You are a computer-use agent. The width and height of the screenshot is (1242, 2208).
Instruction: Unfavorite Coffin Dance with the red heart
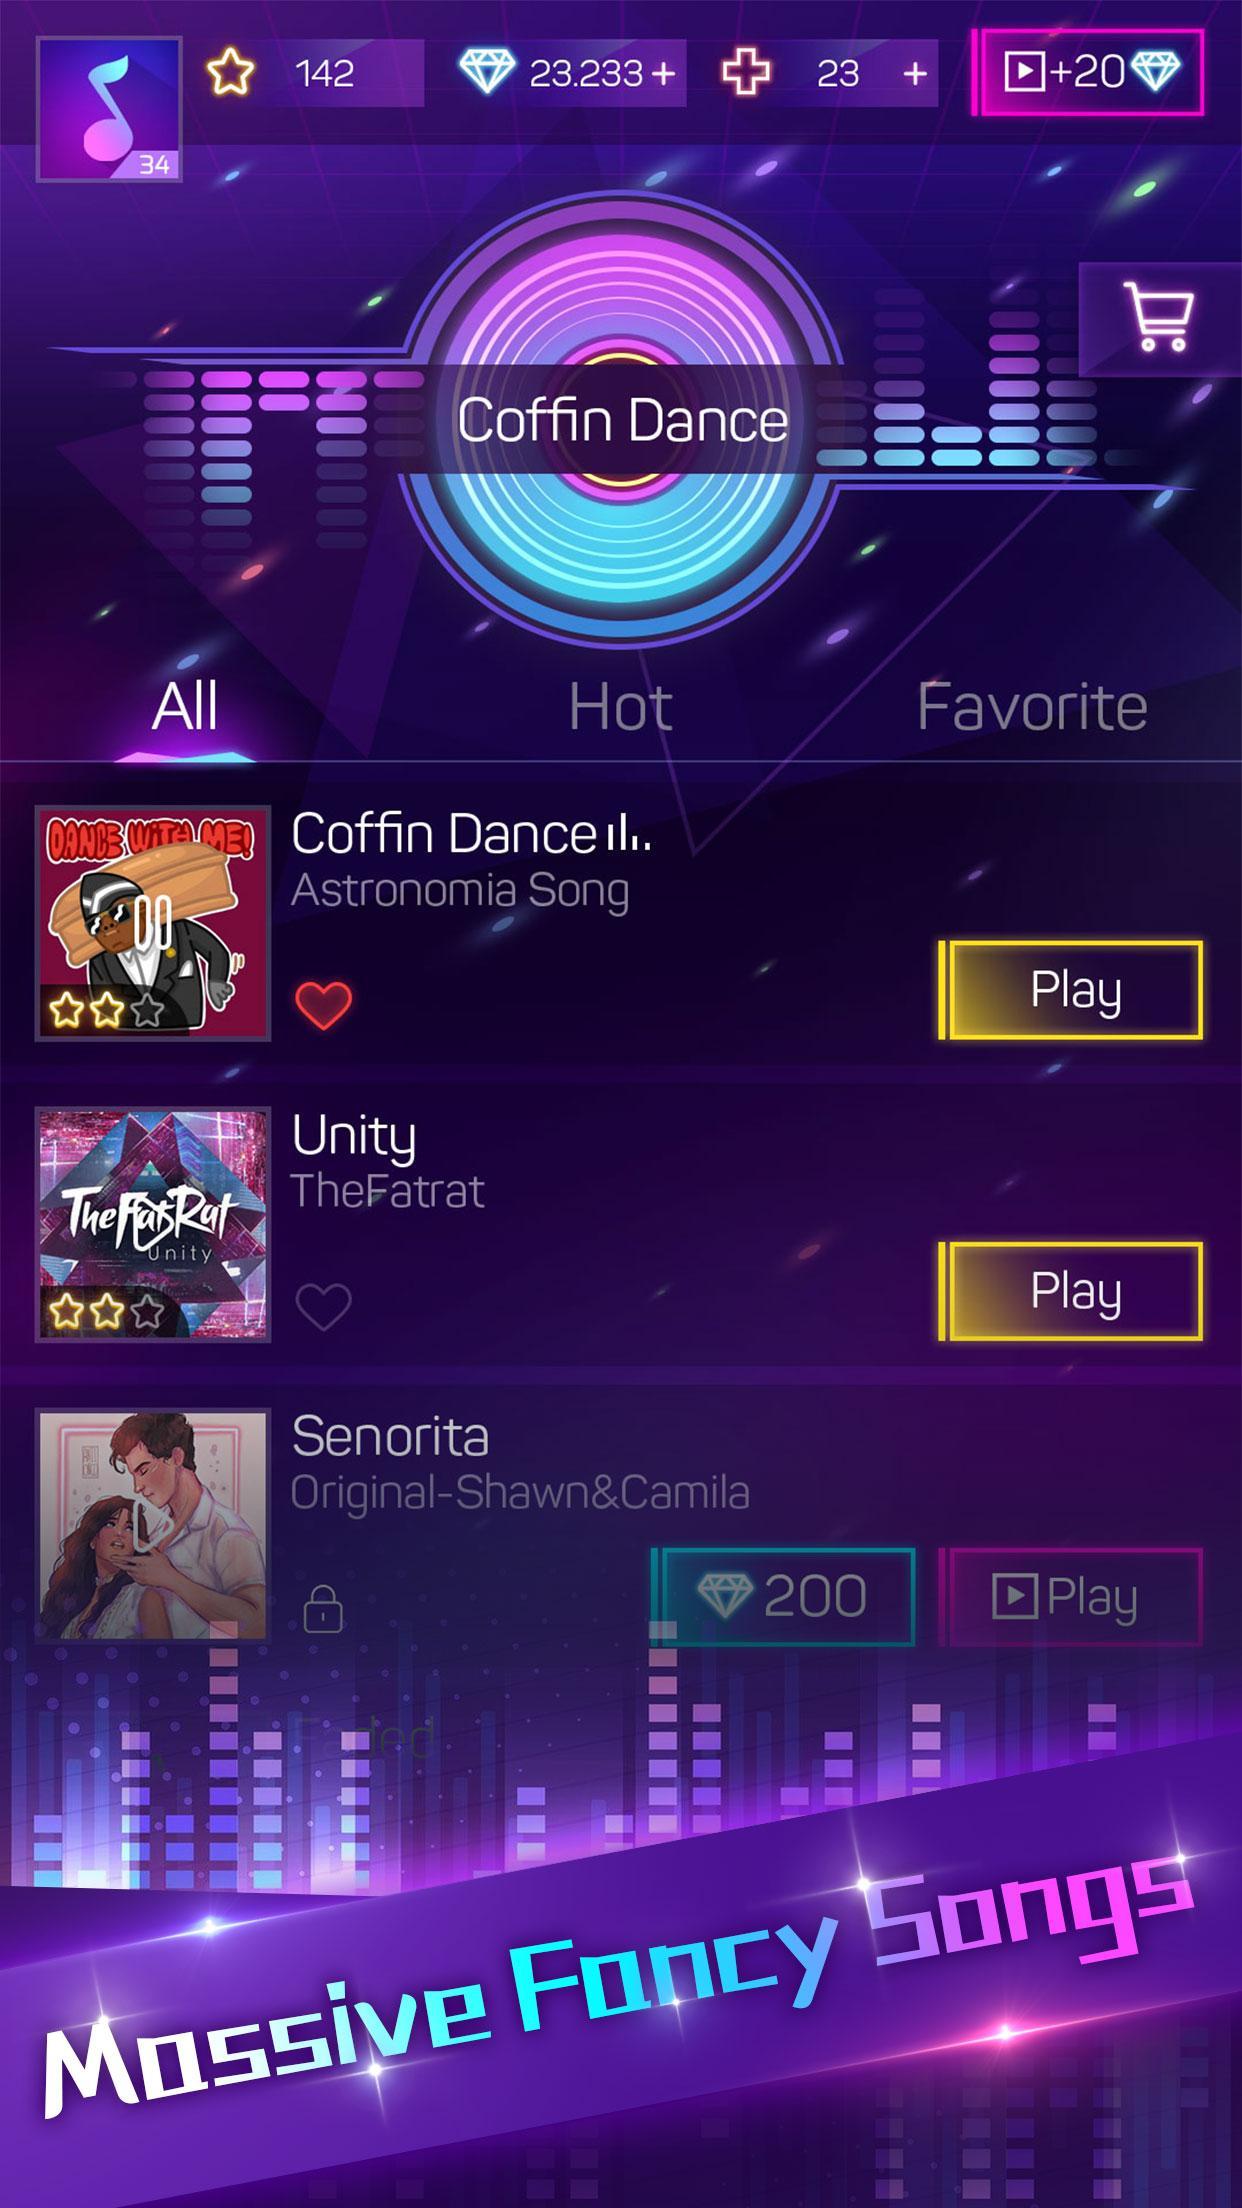point(323,1005)
